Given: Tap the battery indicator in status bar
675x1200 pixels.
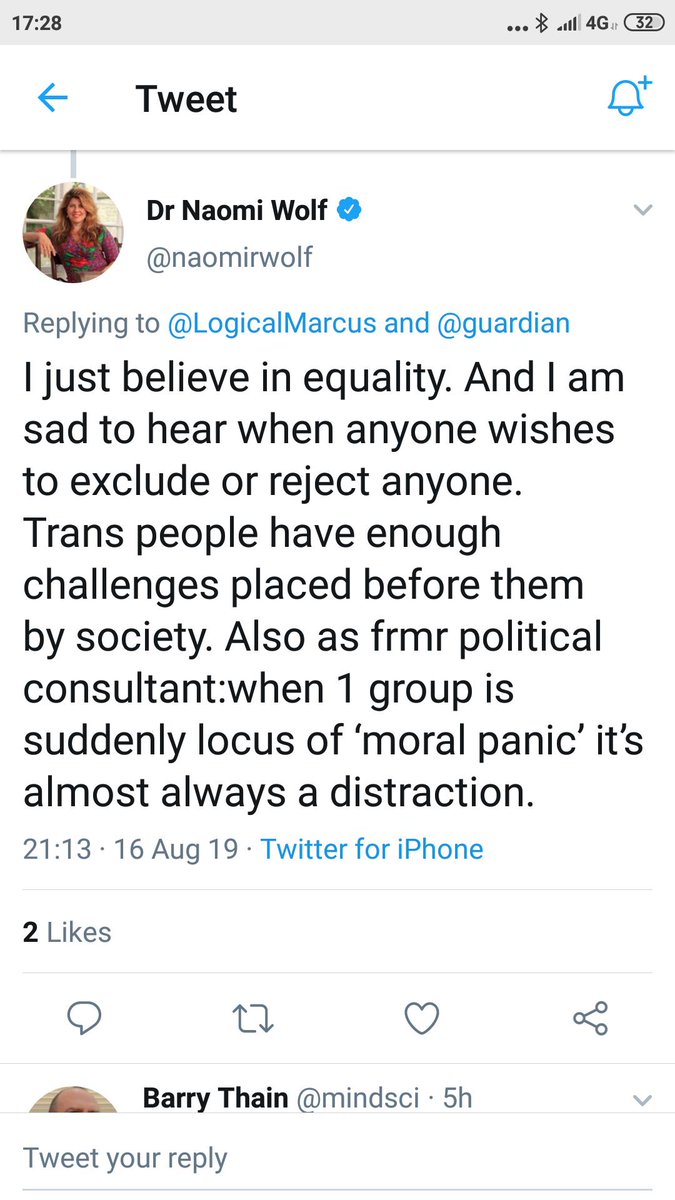Looking at the screenshot, I should pyautogui.click(x=643, y=23).
